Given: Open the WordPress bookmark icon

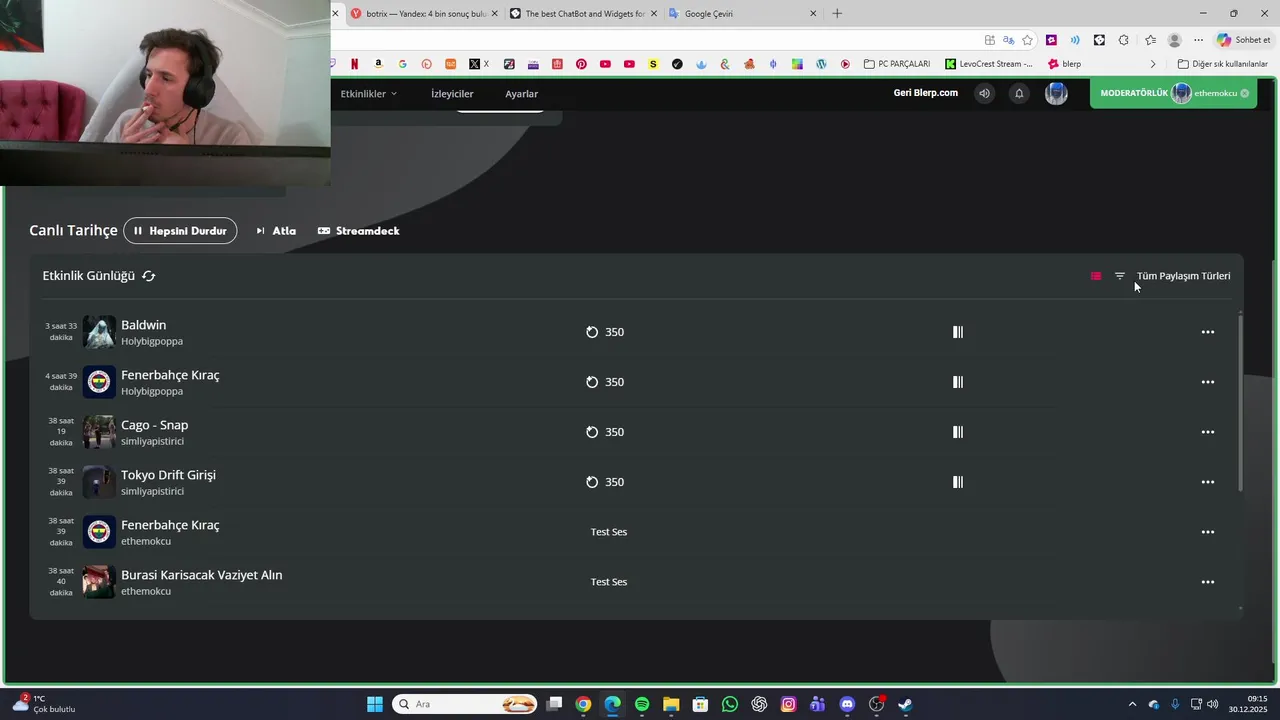Looking at the screenshot, I should click(x=821, y=64).
